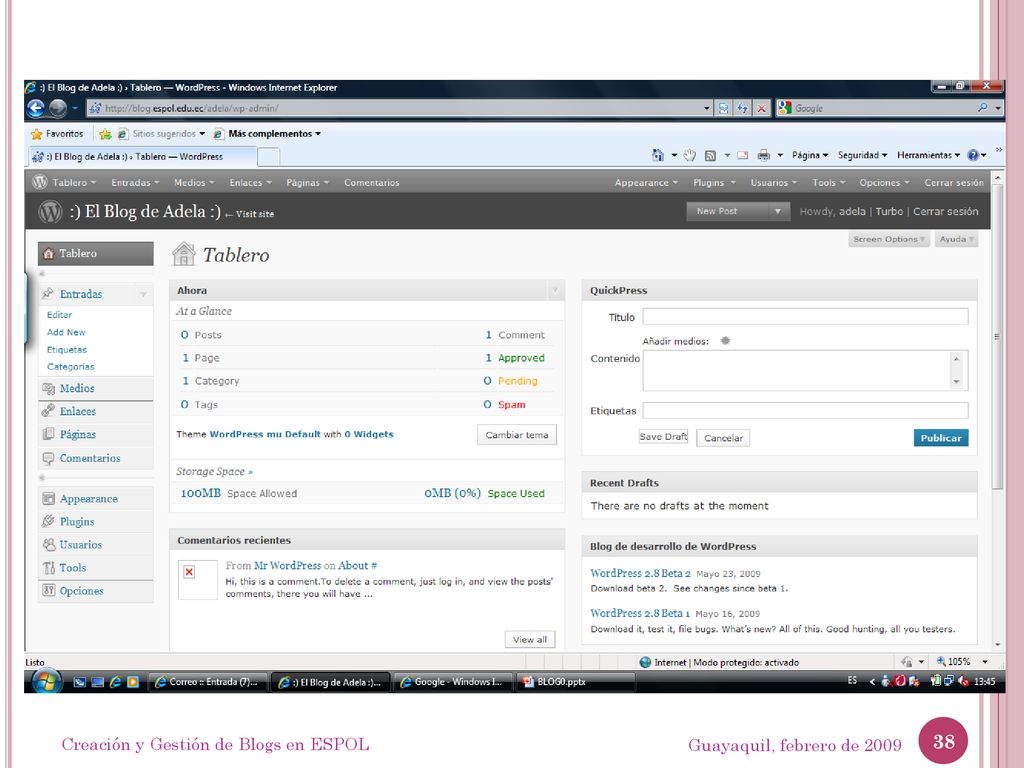Click the WordPress logo in the admin top bar
The image size is (1024, 768).
point(40,182)
